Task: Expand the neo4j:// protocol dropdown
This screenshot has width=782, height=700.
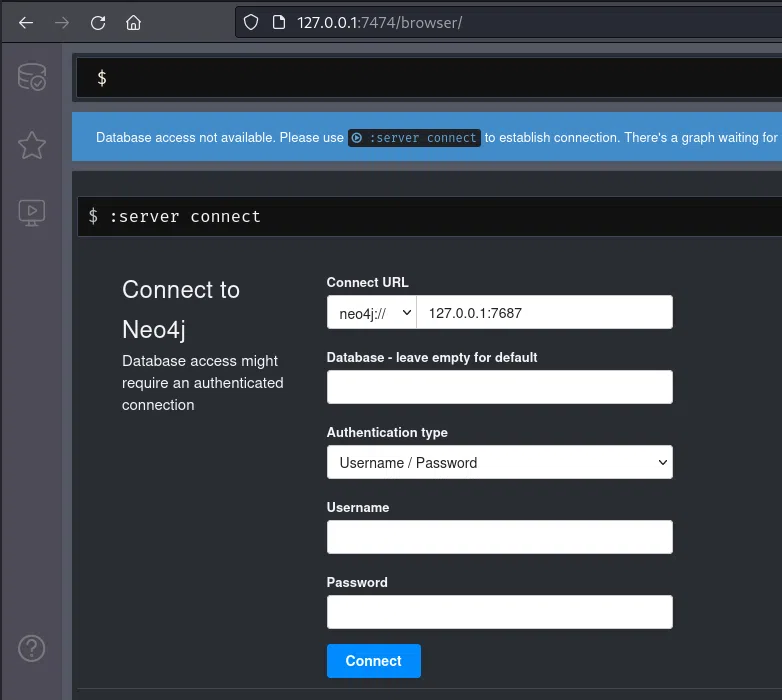Action: pyautogui.click(x=371, y=313)
